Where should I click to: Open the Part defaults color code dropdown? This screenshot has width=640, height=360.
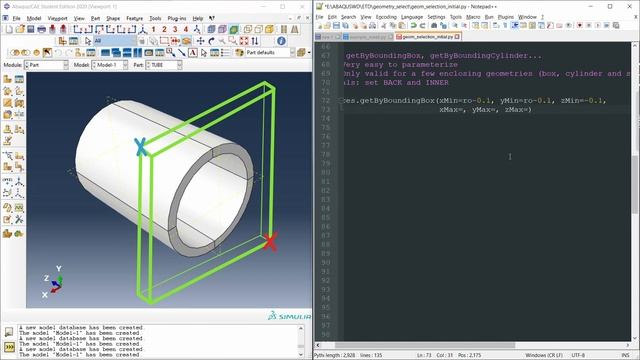(x=270, y=52)
